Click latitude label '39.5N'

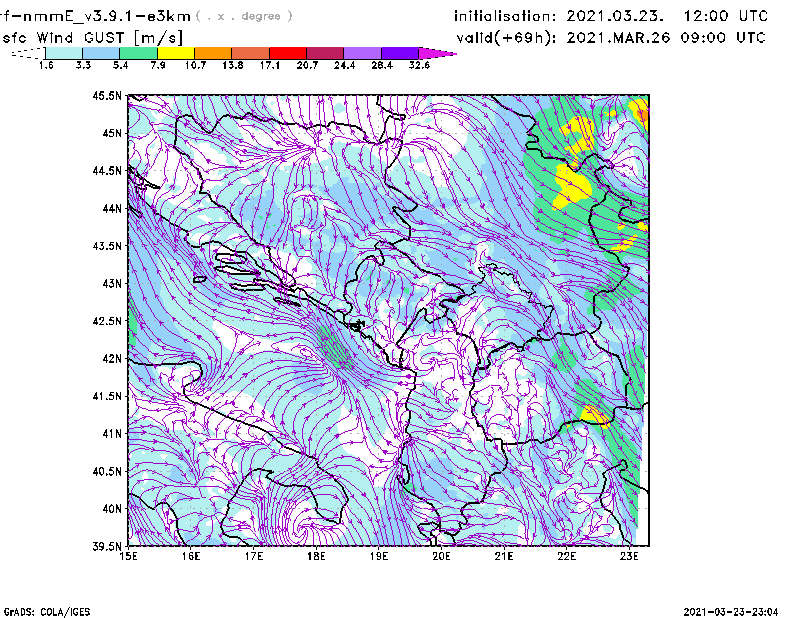pos(107,546)
